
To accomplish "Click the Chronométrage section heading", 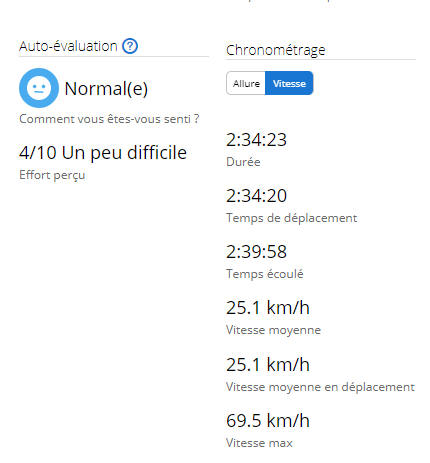I will click(x=276, y=50).
